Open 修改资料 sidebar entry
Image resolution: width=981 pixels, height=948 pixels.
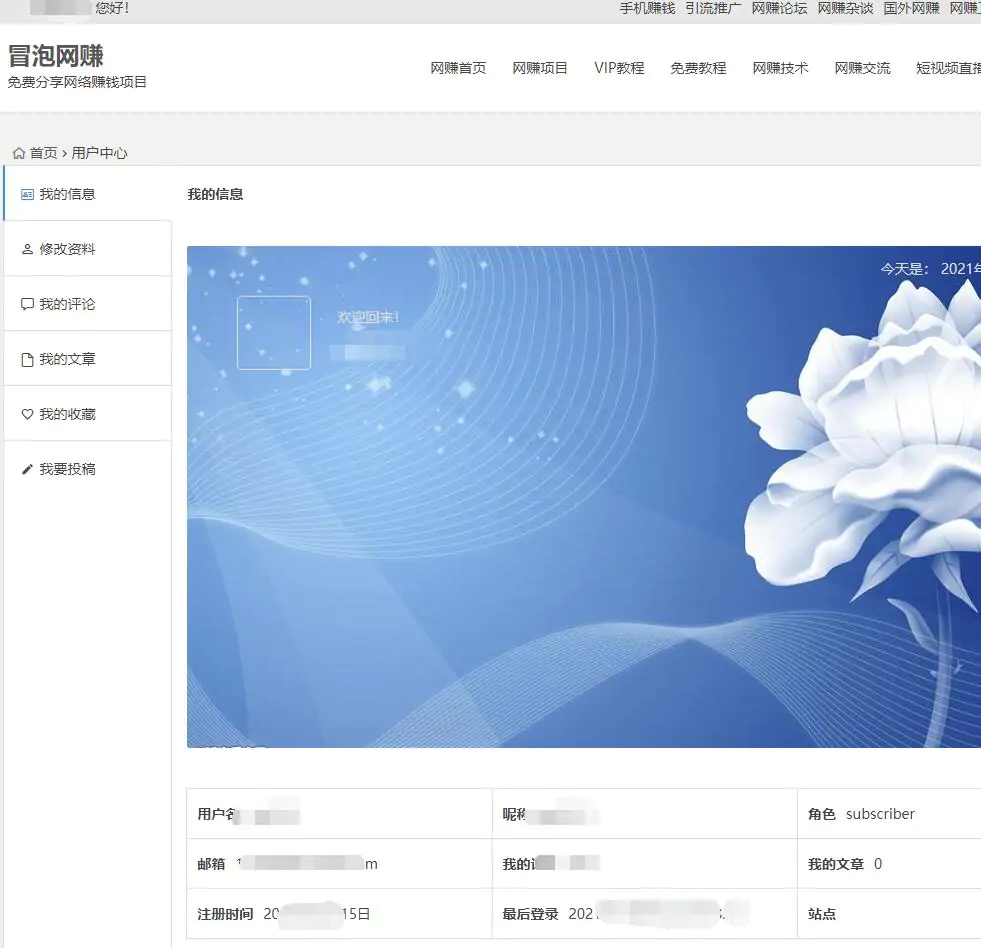pos(88,249)
